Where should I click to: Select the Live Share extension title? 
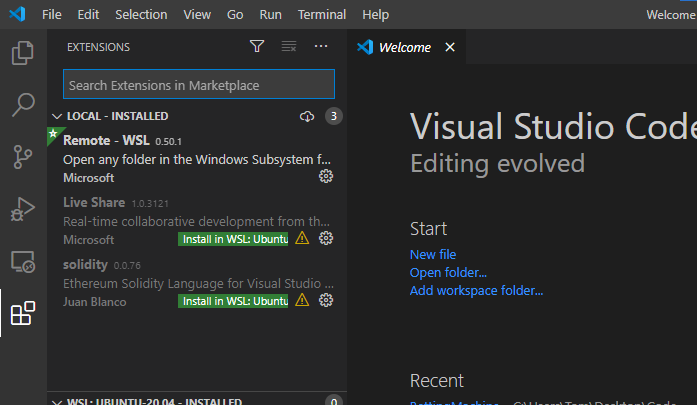tap(94, 202)
